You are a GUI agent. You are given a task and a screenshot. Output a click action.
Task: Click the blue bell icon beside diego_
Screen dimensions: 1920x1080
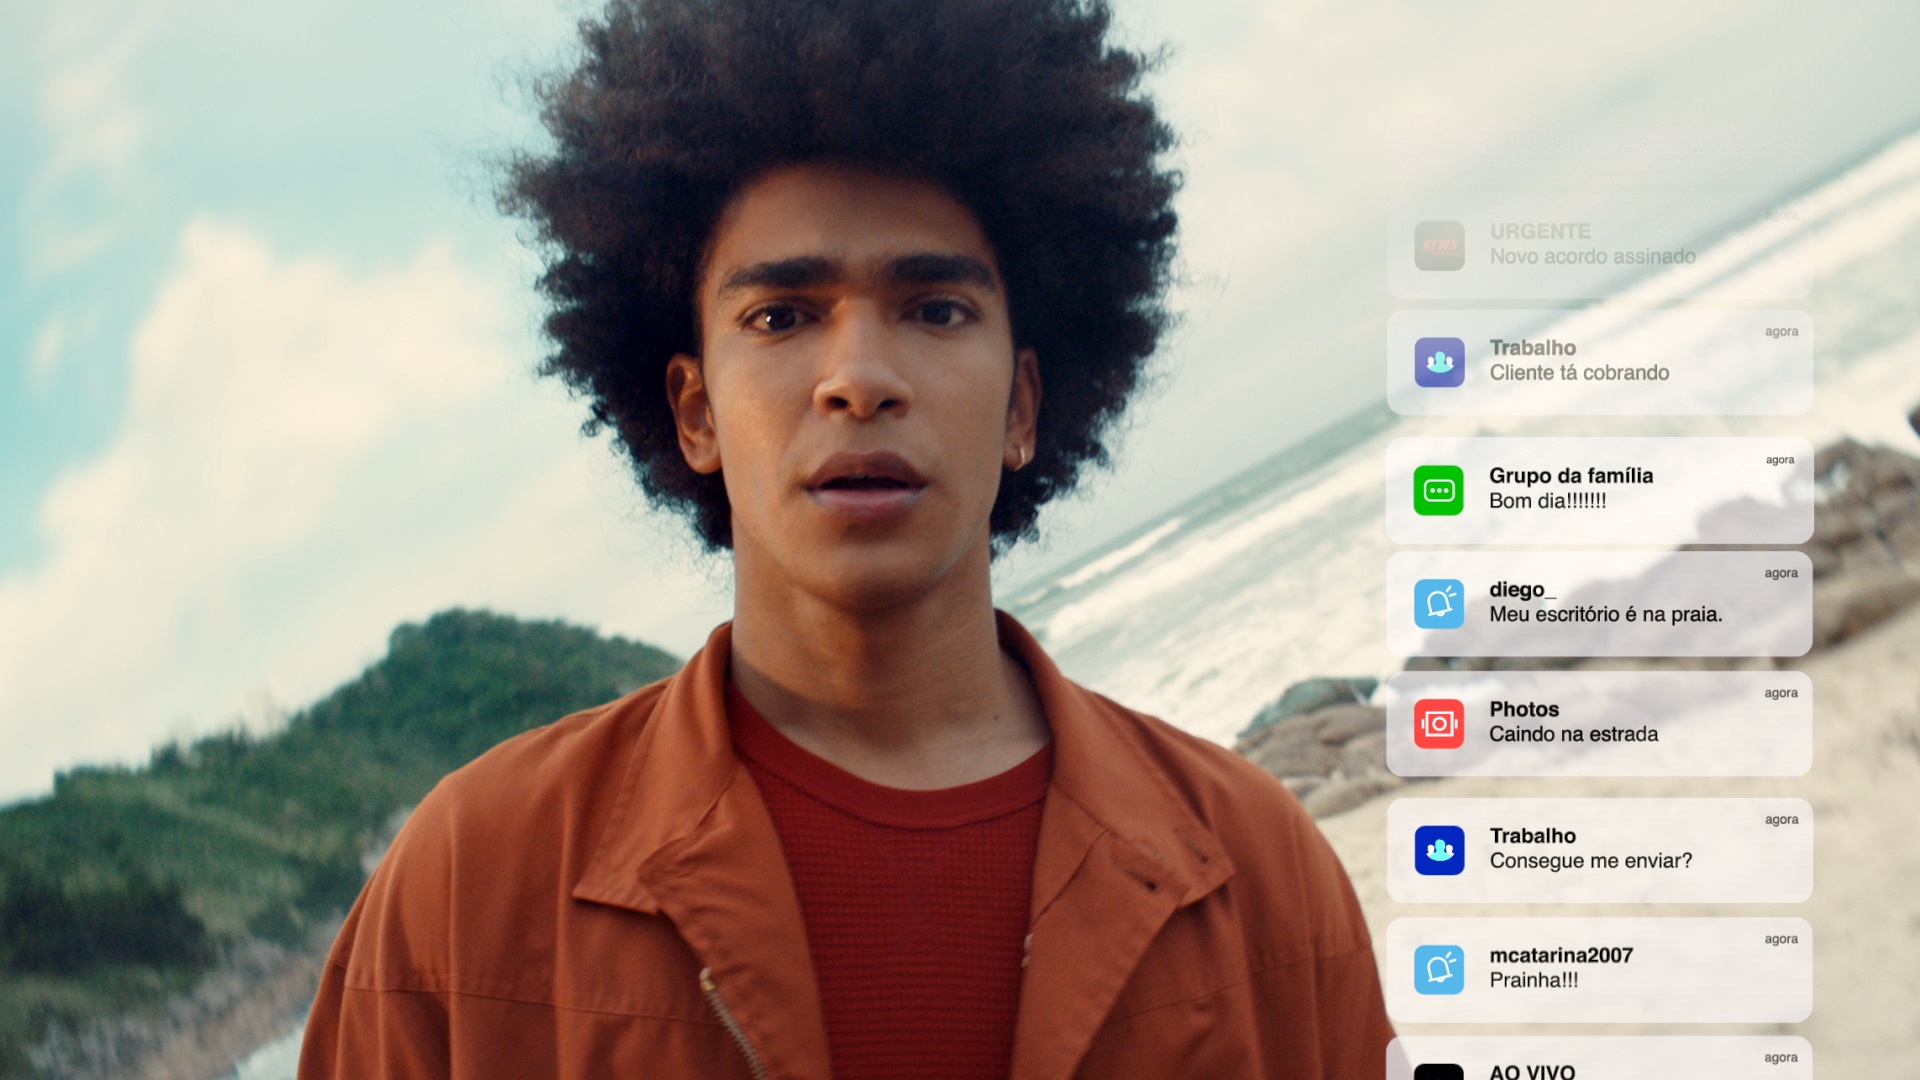pyautogui.click(x=1439, y=604)
